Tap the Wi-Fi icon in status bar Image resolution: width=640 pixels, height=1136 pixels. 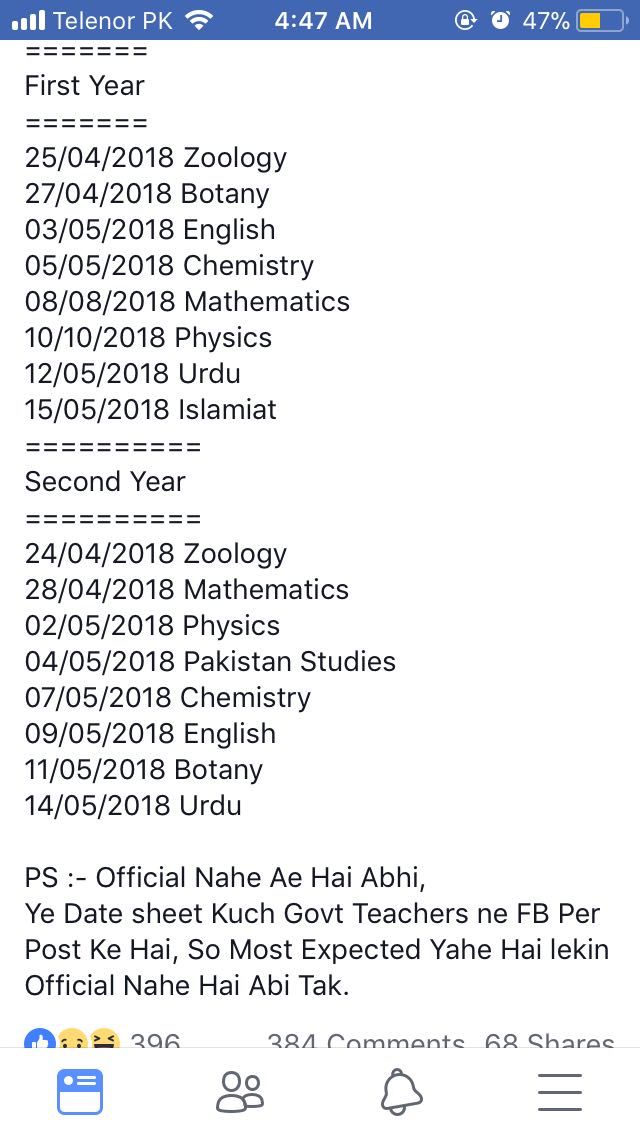click(x=196, y=20)
